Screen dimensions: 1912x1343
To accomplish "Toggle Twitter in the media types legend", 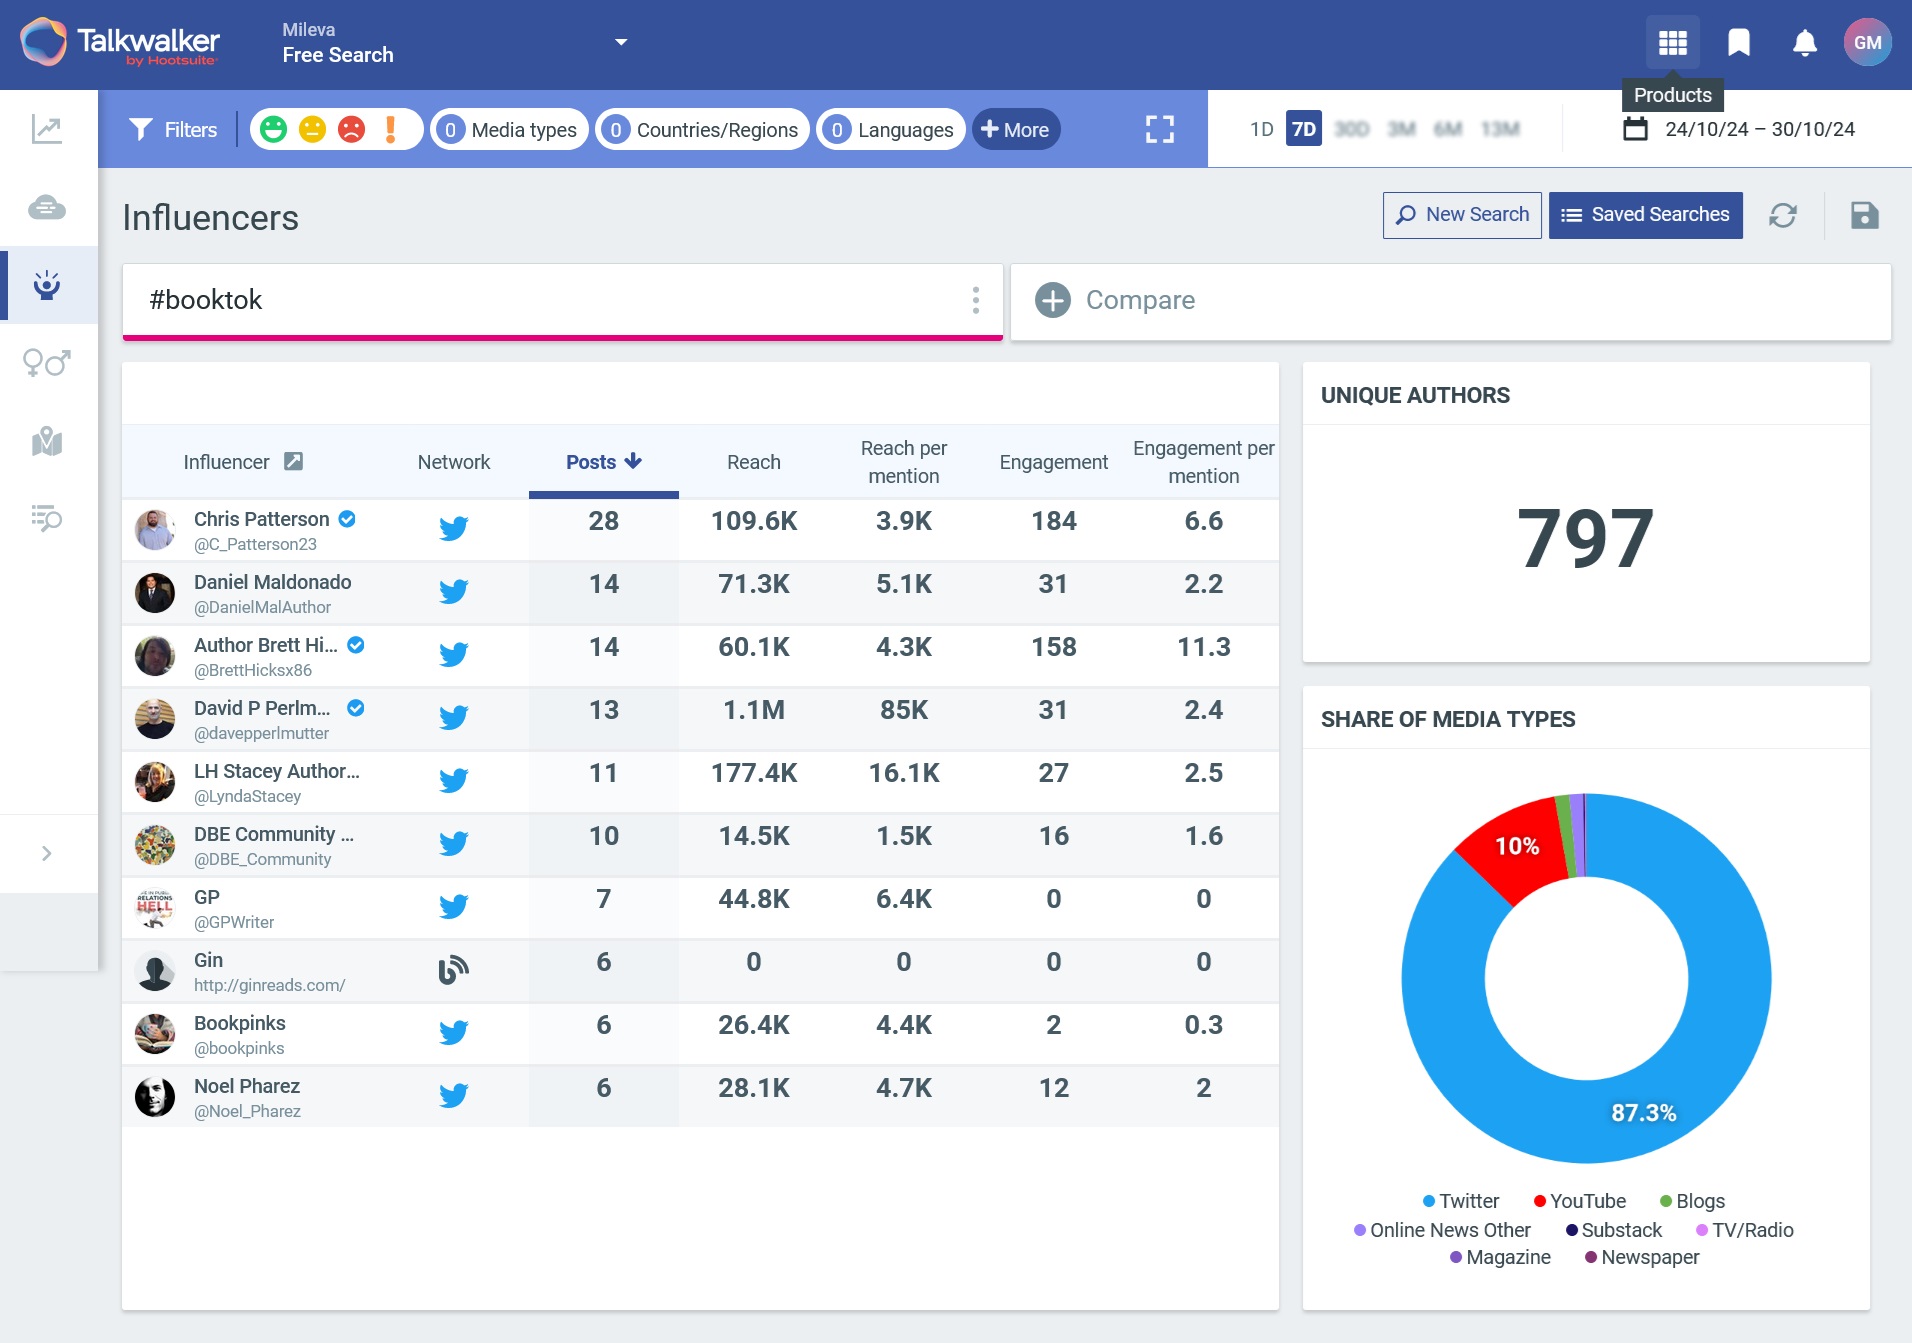I will pyautogui.click(x=1460, y=1201).
